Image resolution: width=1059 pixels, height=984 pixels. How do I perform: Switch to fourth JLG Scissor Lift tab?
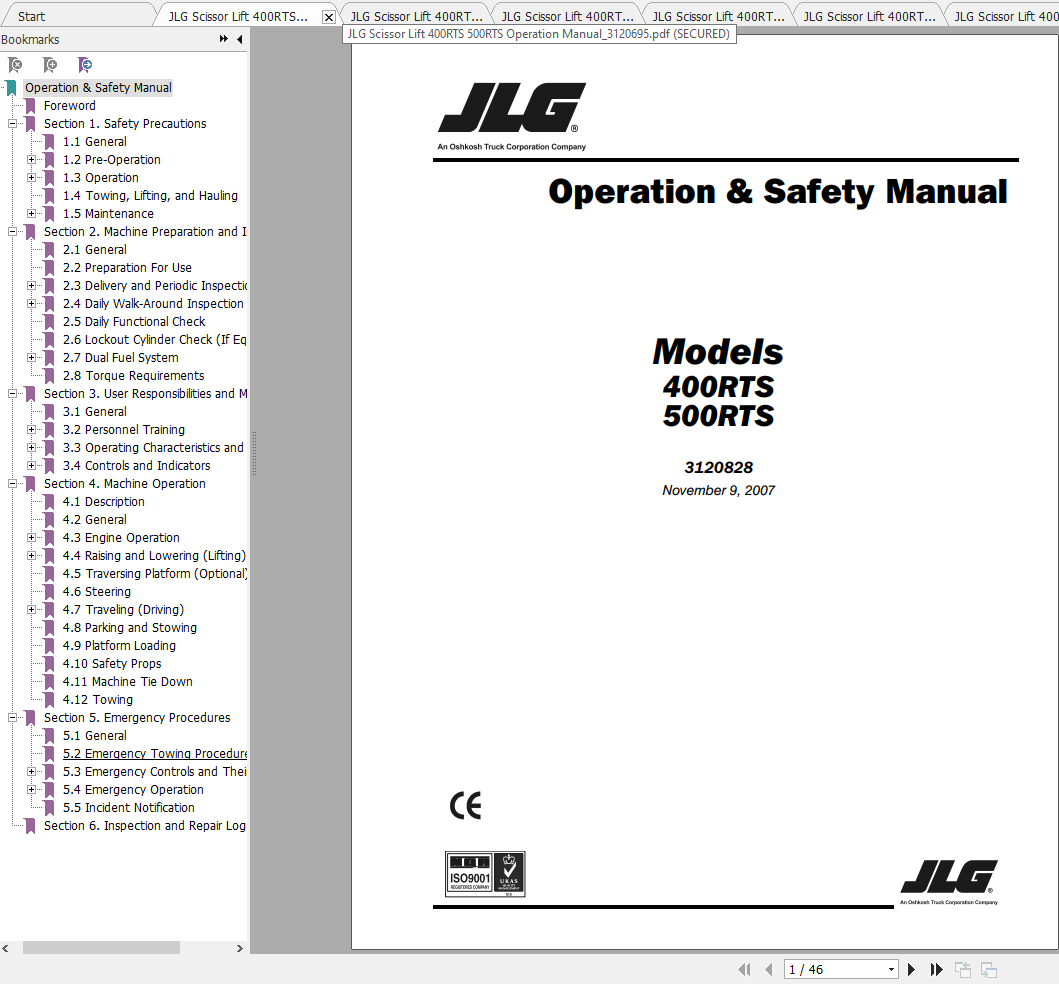(718, 16)
